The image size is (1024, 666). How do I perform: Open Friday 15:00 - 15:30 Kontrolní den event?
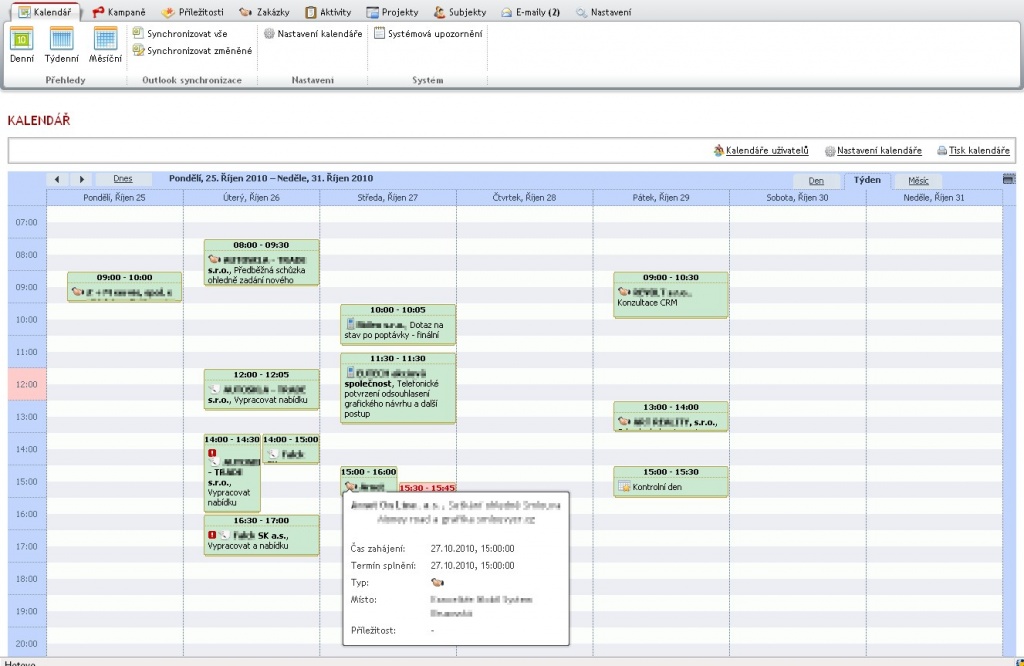[671, 481]
